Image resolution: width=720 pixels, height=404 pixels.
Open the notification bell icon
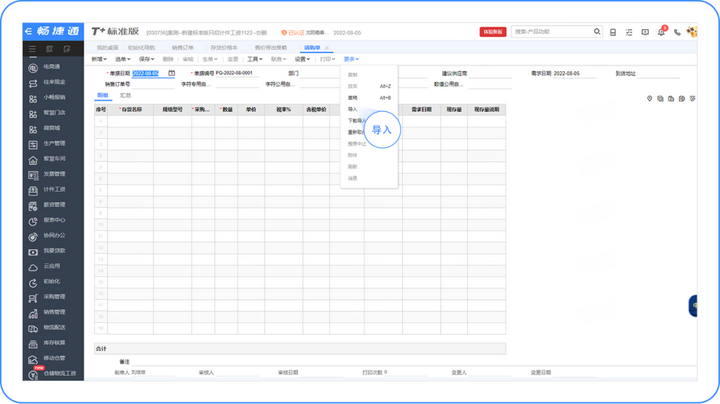661,32
